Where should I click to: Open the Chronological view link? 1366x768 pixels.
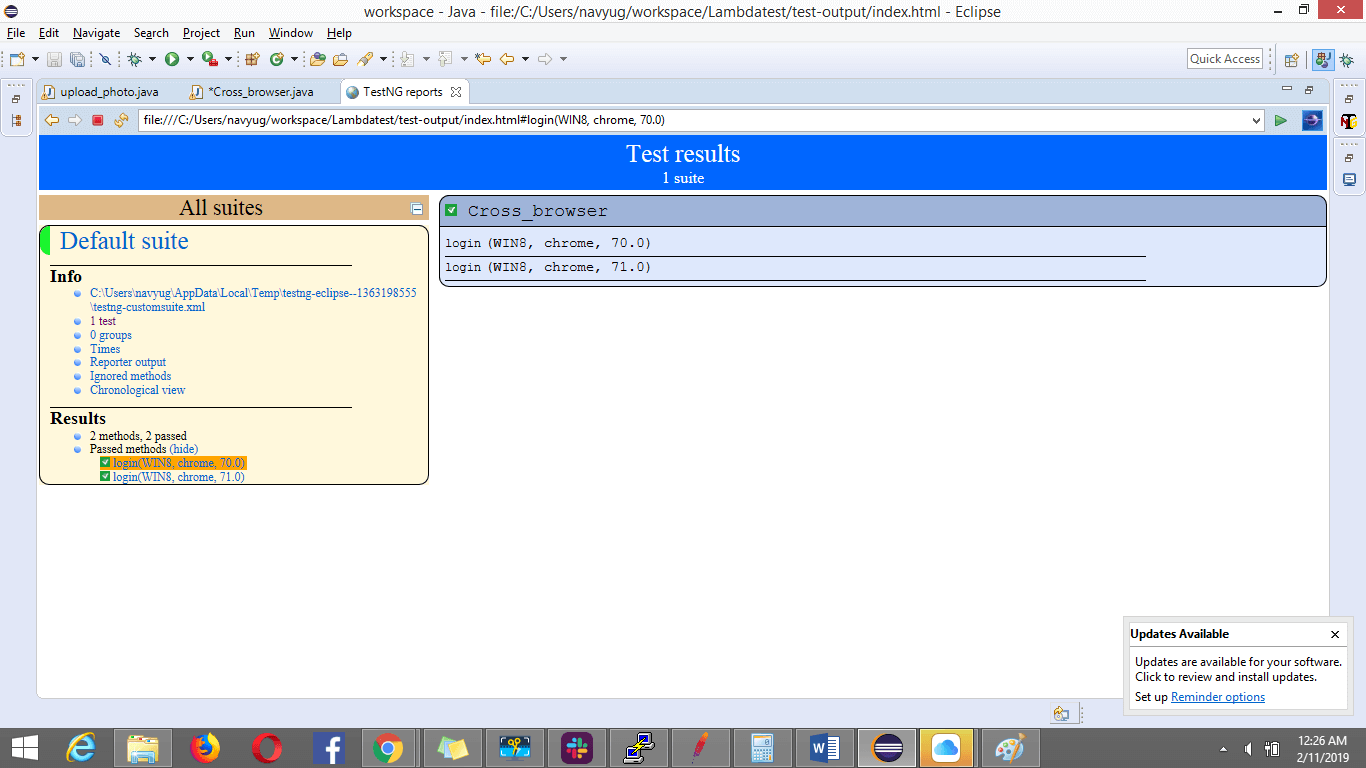[x=137, y=390]
